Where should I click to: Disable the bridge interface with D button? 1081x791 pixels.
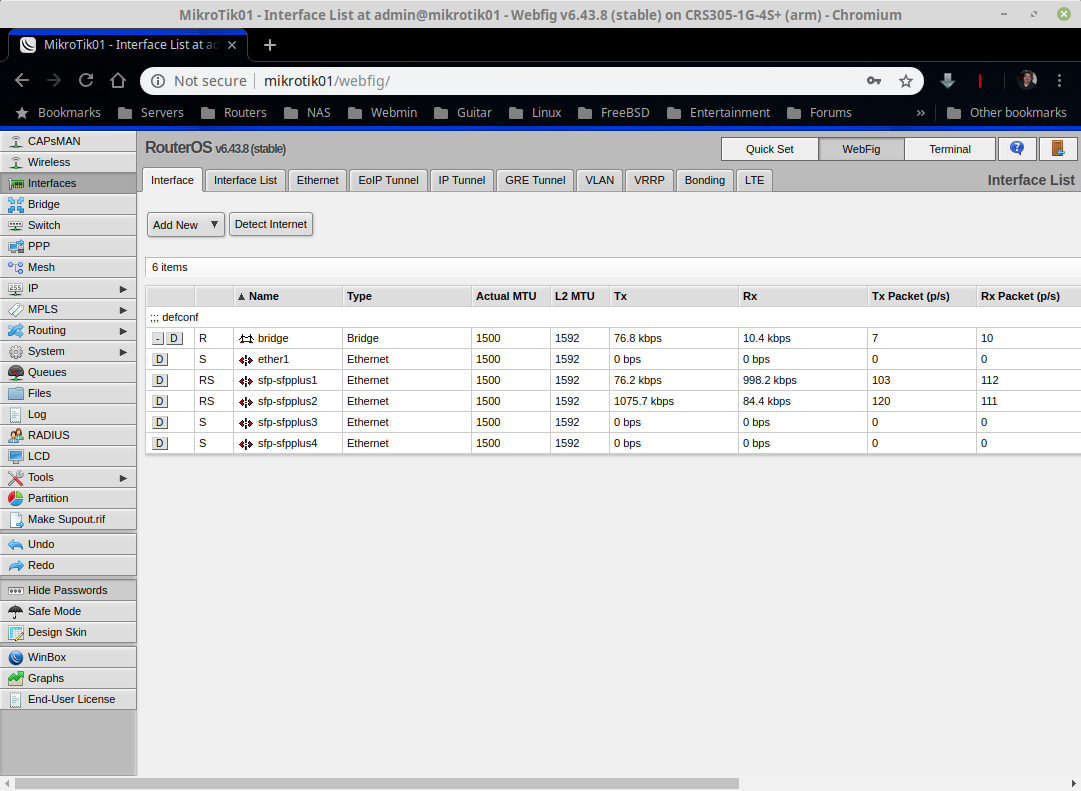point(174,339)
